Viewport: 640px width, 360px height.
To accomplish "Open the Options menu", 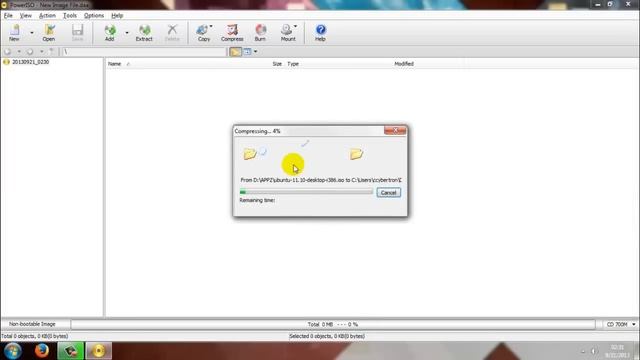I will pyautogui.click(x=94, y=16).
